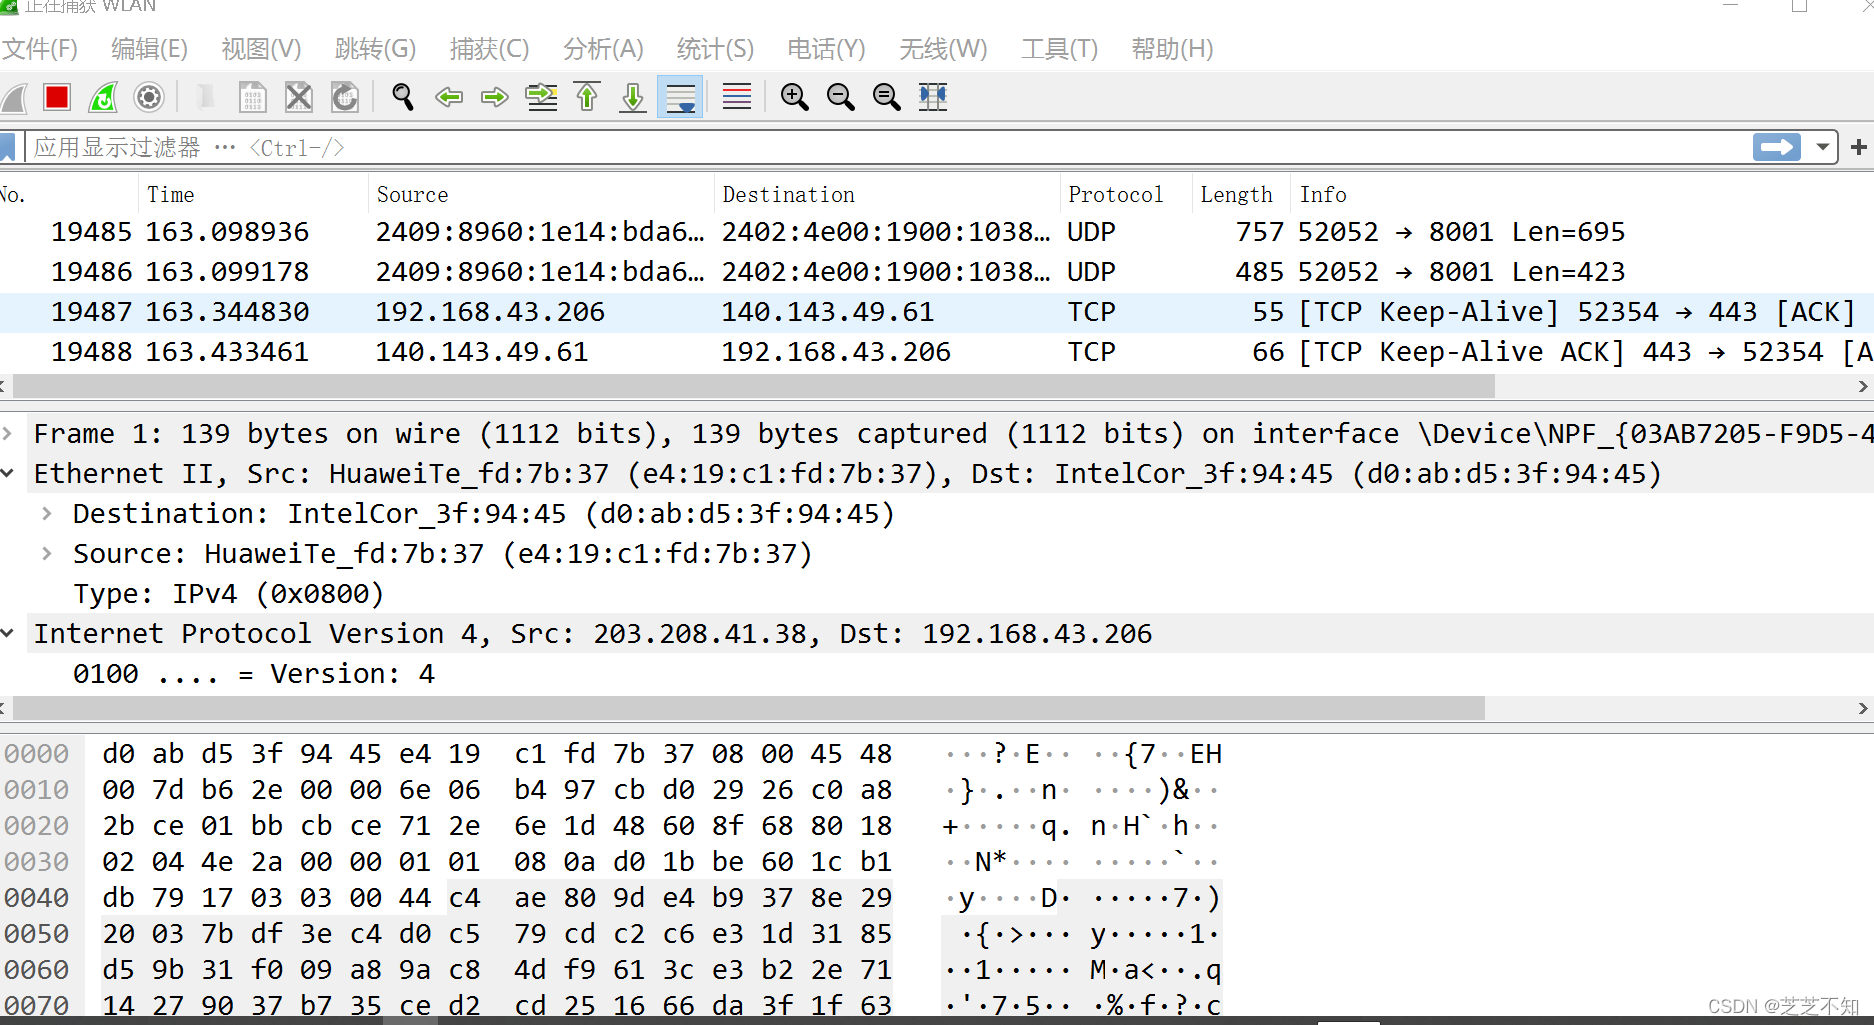Screen dimensions: 1874x1025
Task: Open the 帮助(H) menu
Action: tap(1172, 48)
